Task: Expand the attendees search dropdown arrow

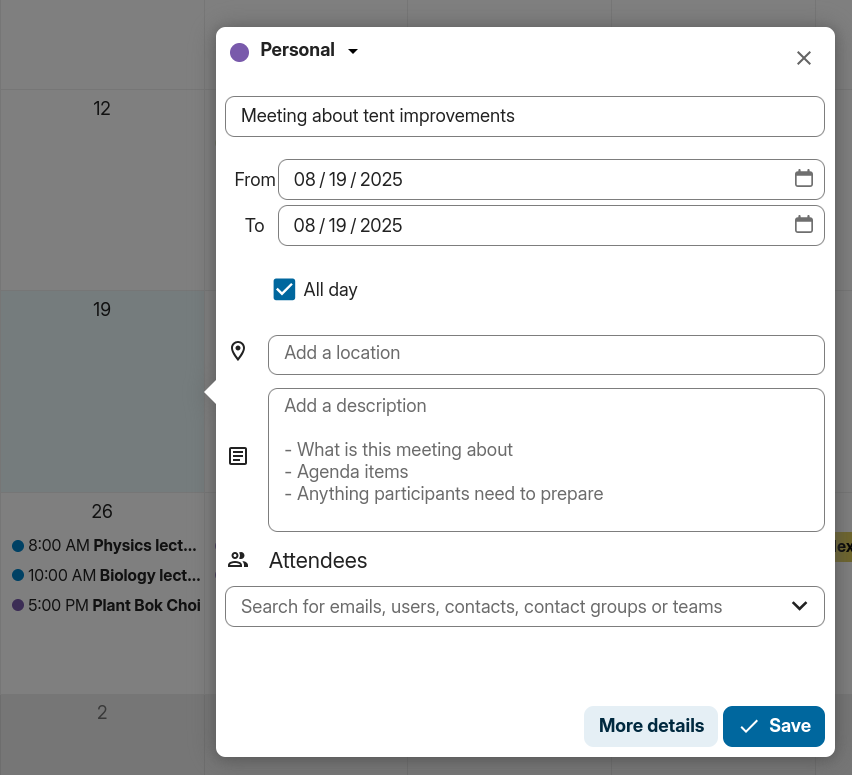Action: coord(799,606)
